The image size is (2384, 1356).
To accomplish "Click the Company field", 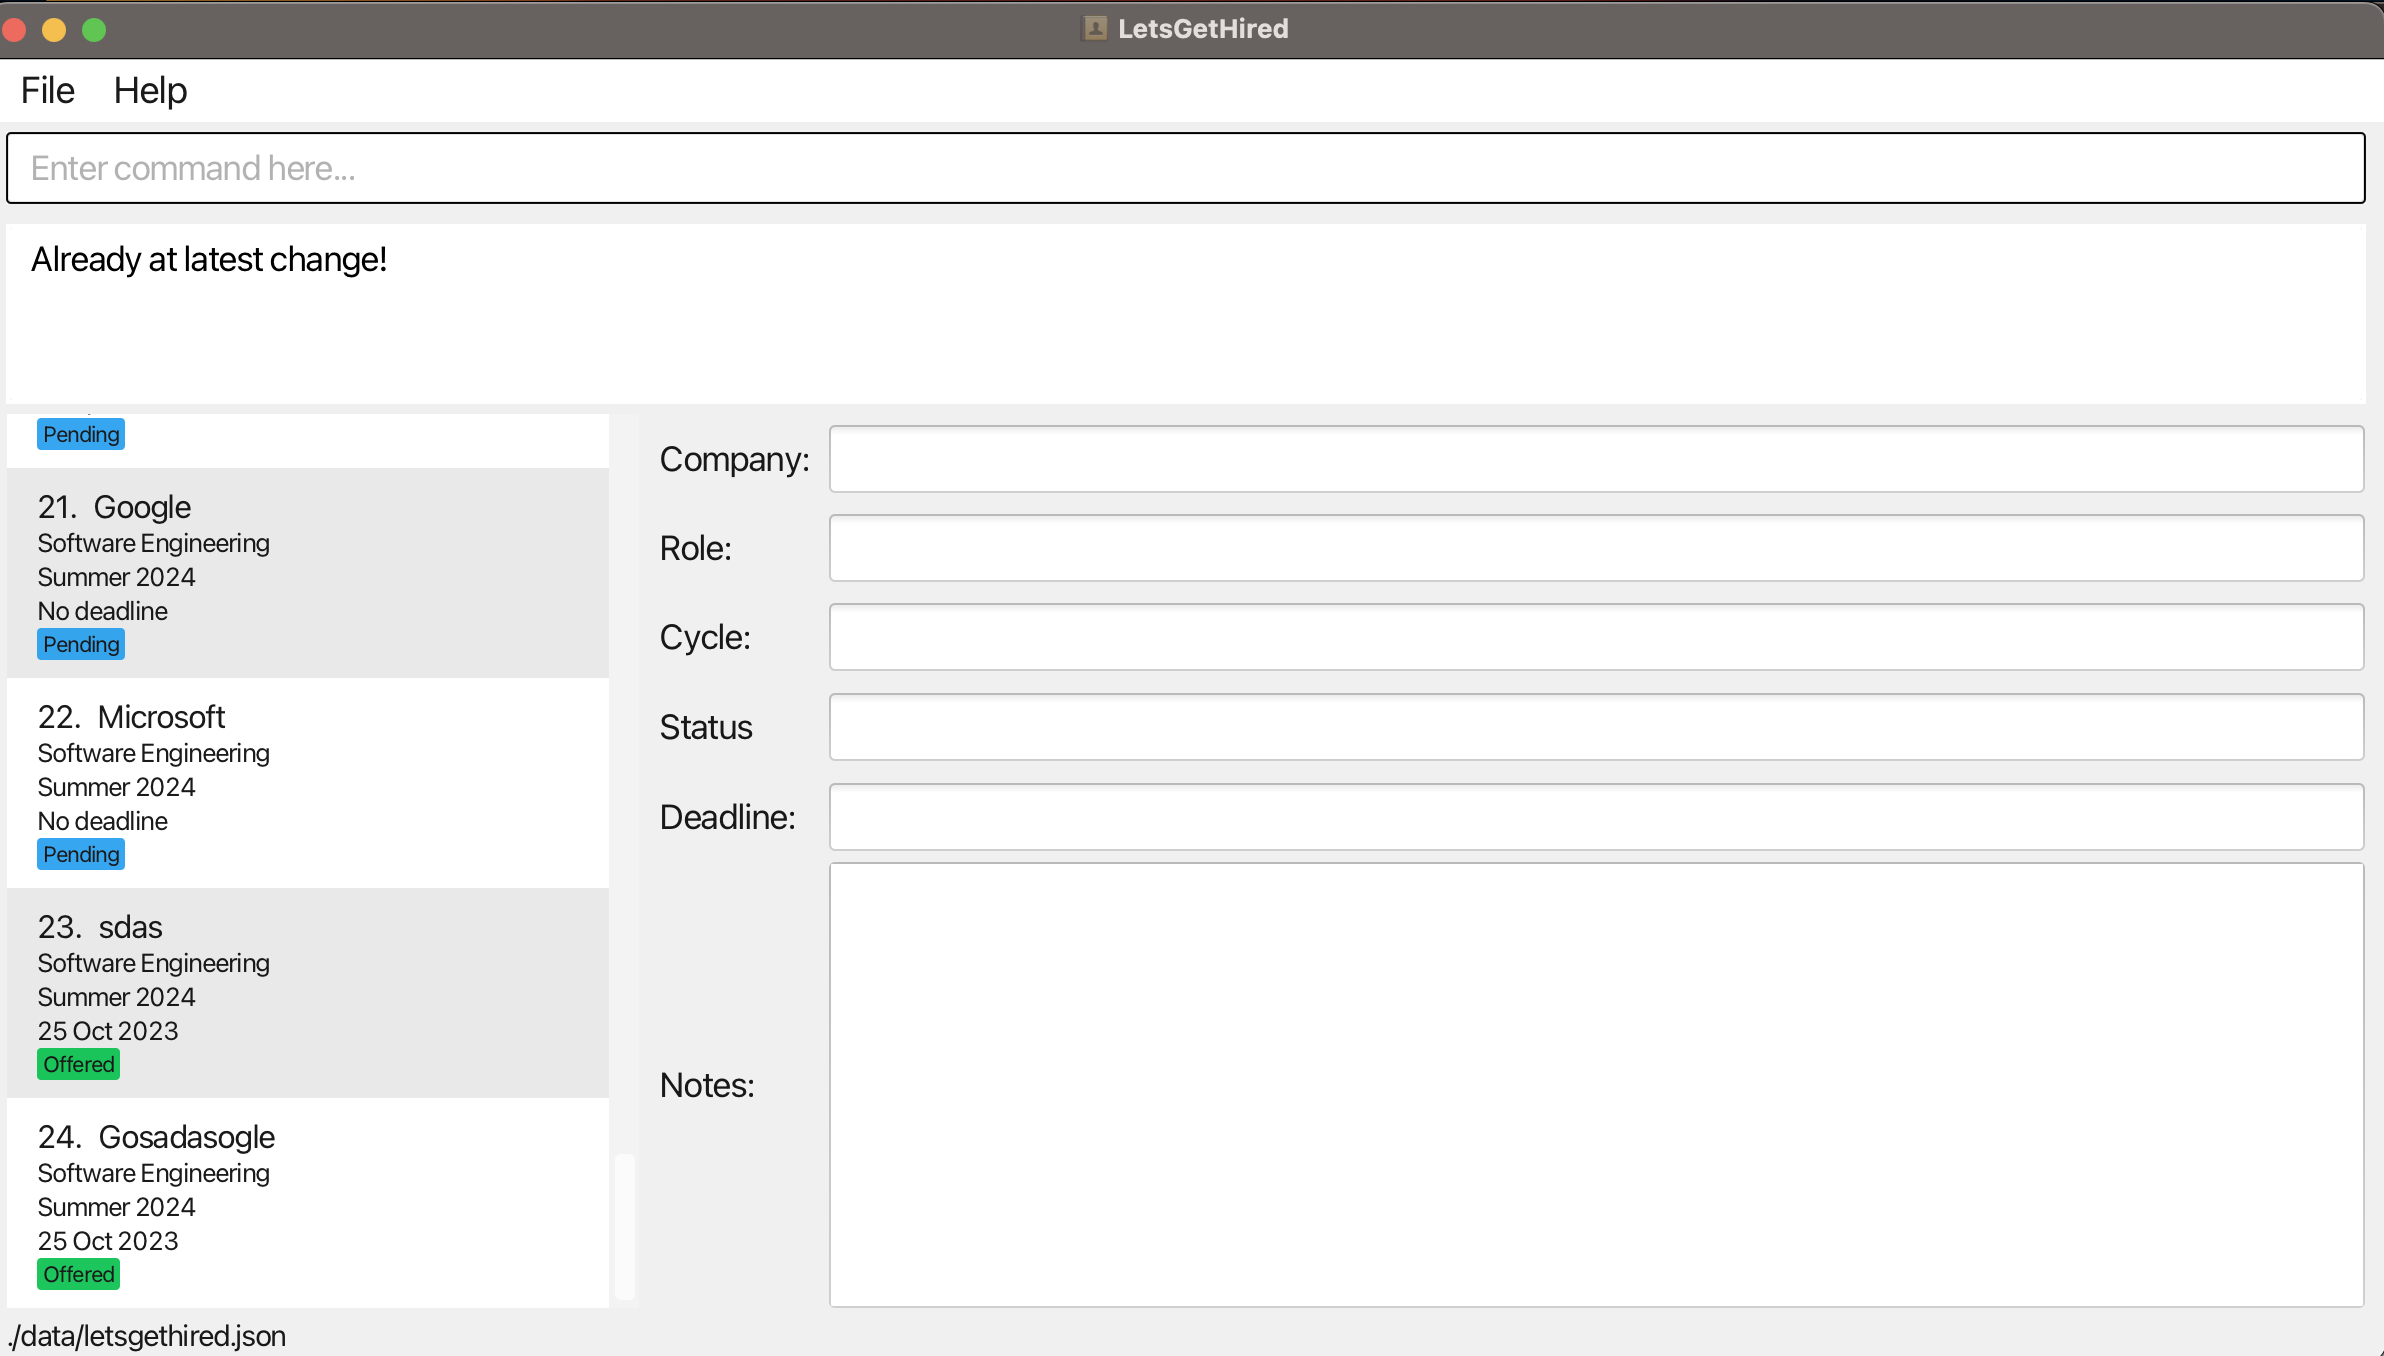I will 1595,459.
